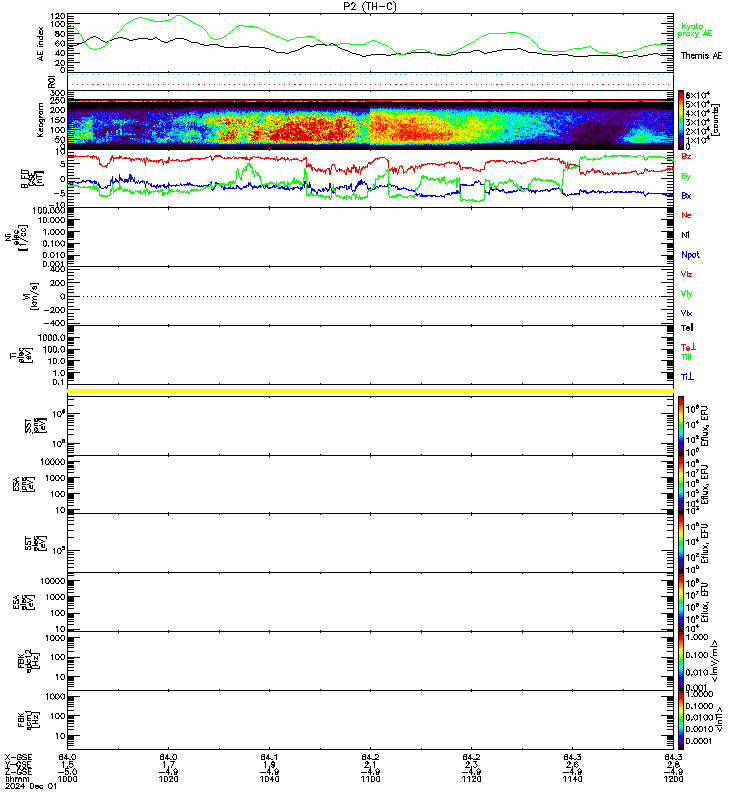Select the Y-GSE value 2.8
This screenshot has height=800, width=750.
click(673, 765)
